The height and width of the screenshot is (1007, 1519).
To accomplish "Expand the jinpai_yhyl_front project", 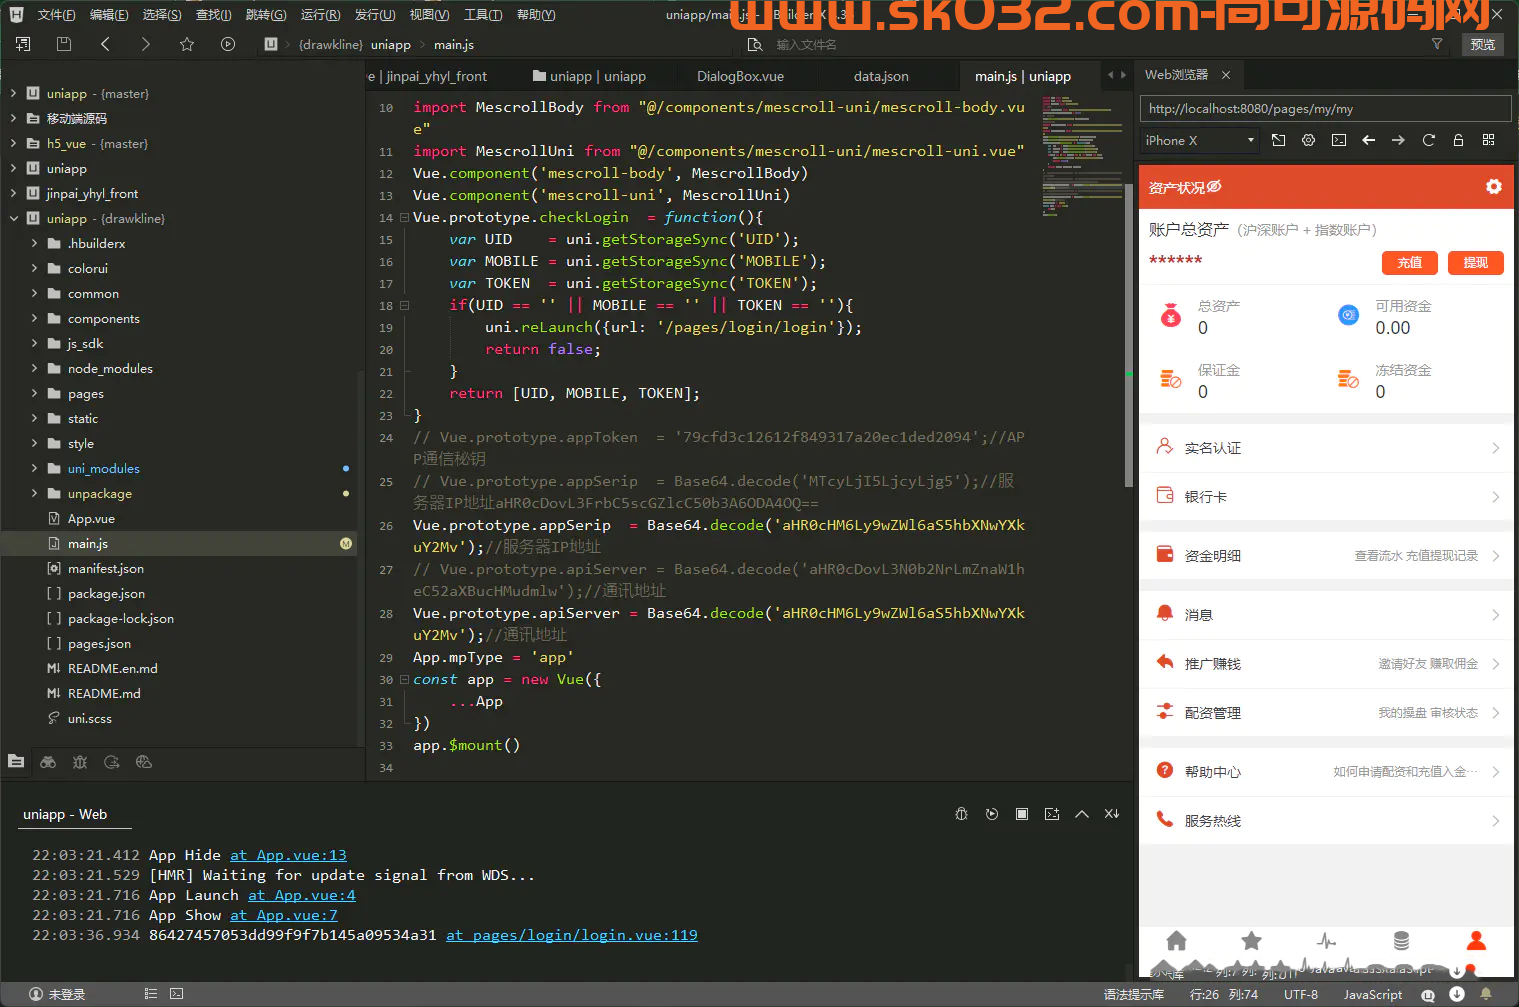I will click(14, 193).
